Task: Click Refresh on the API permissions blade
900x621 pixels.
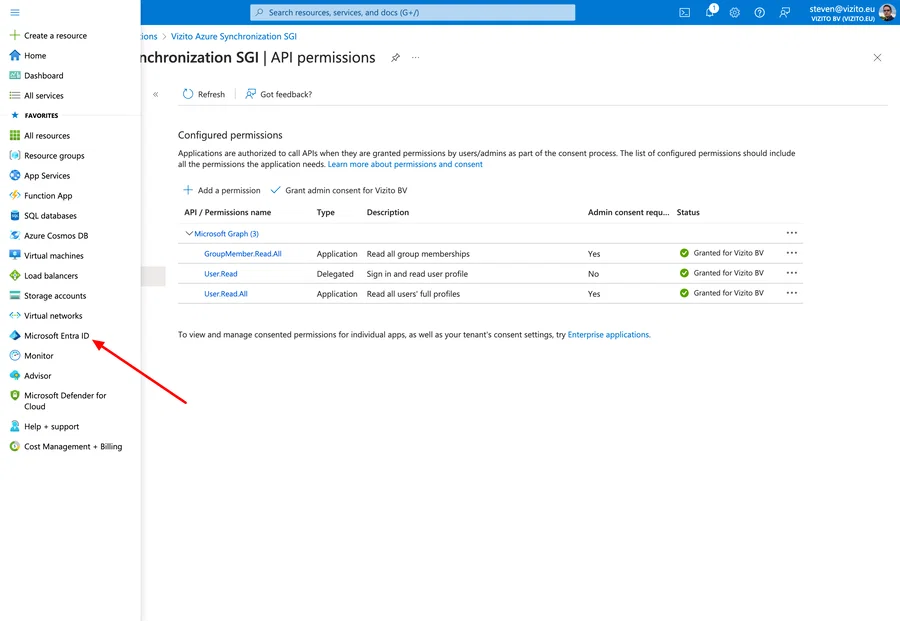Action: pyautogui.click(x=203, y=93)
